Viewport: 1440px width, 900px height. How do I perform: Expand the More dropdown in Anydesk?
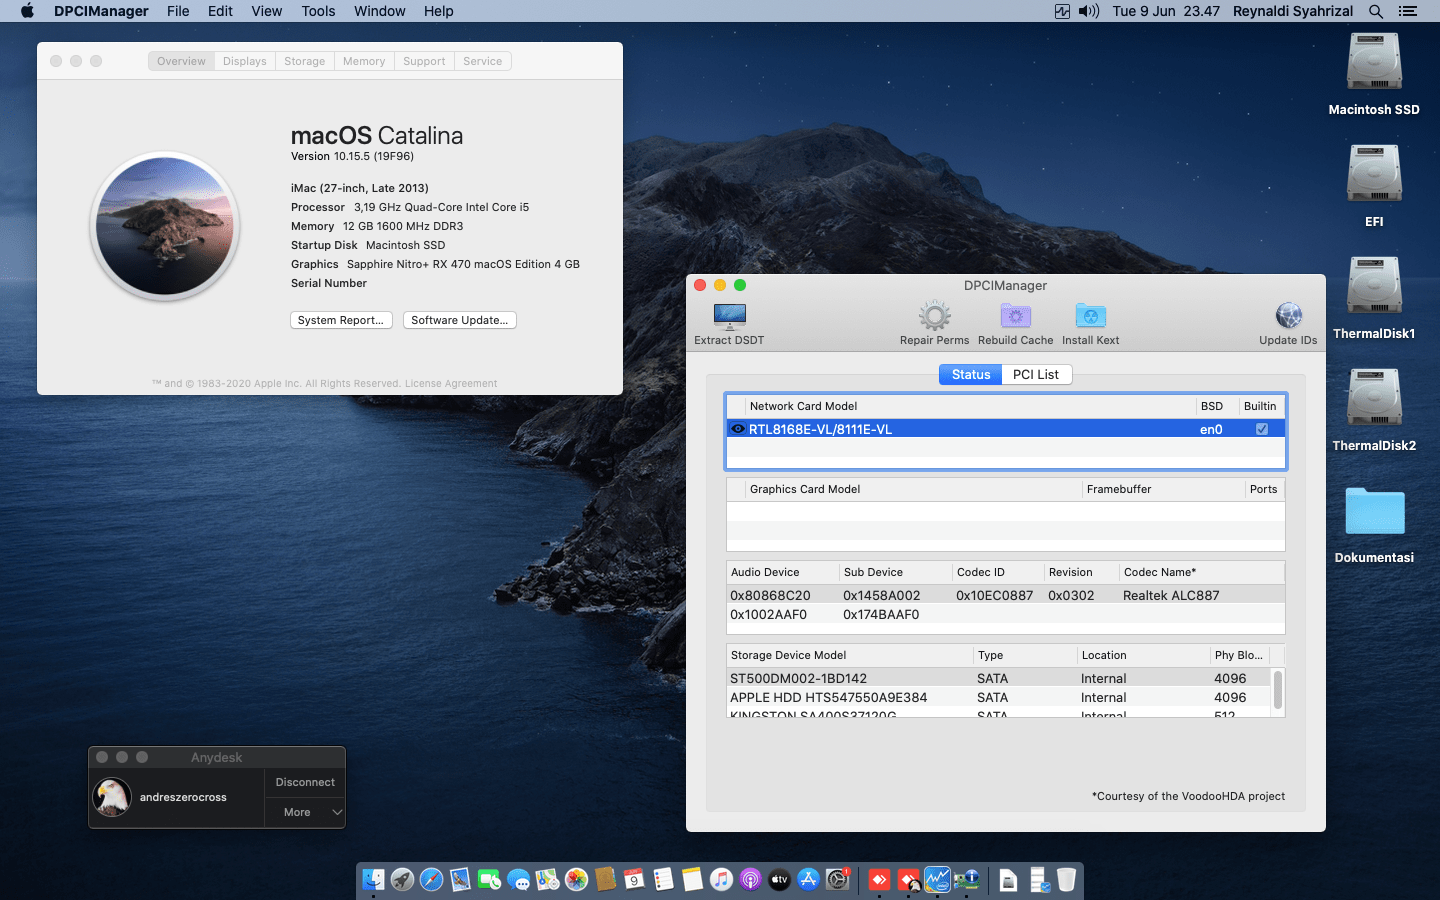coord(304,812)
